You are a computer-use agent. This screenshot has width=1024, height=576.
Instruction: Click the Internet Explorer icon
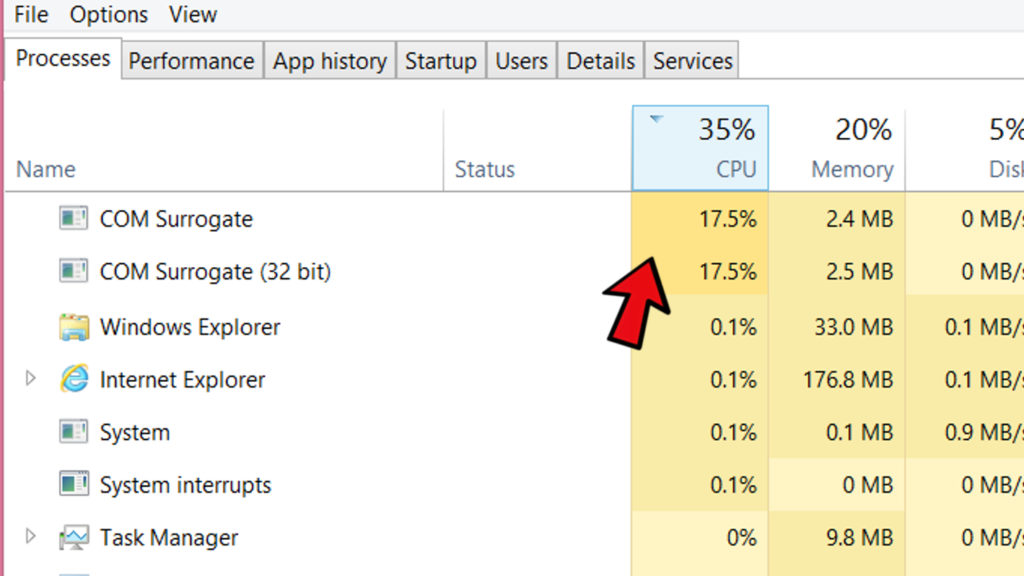[x=73, y=379]
